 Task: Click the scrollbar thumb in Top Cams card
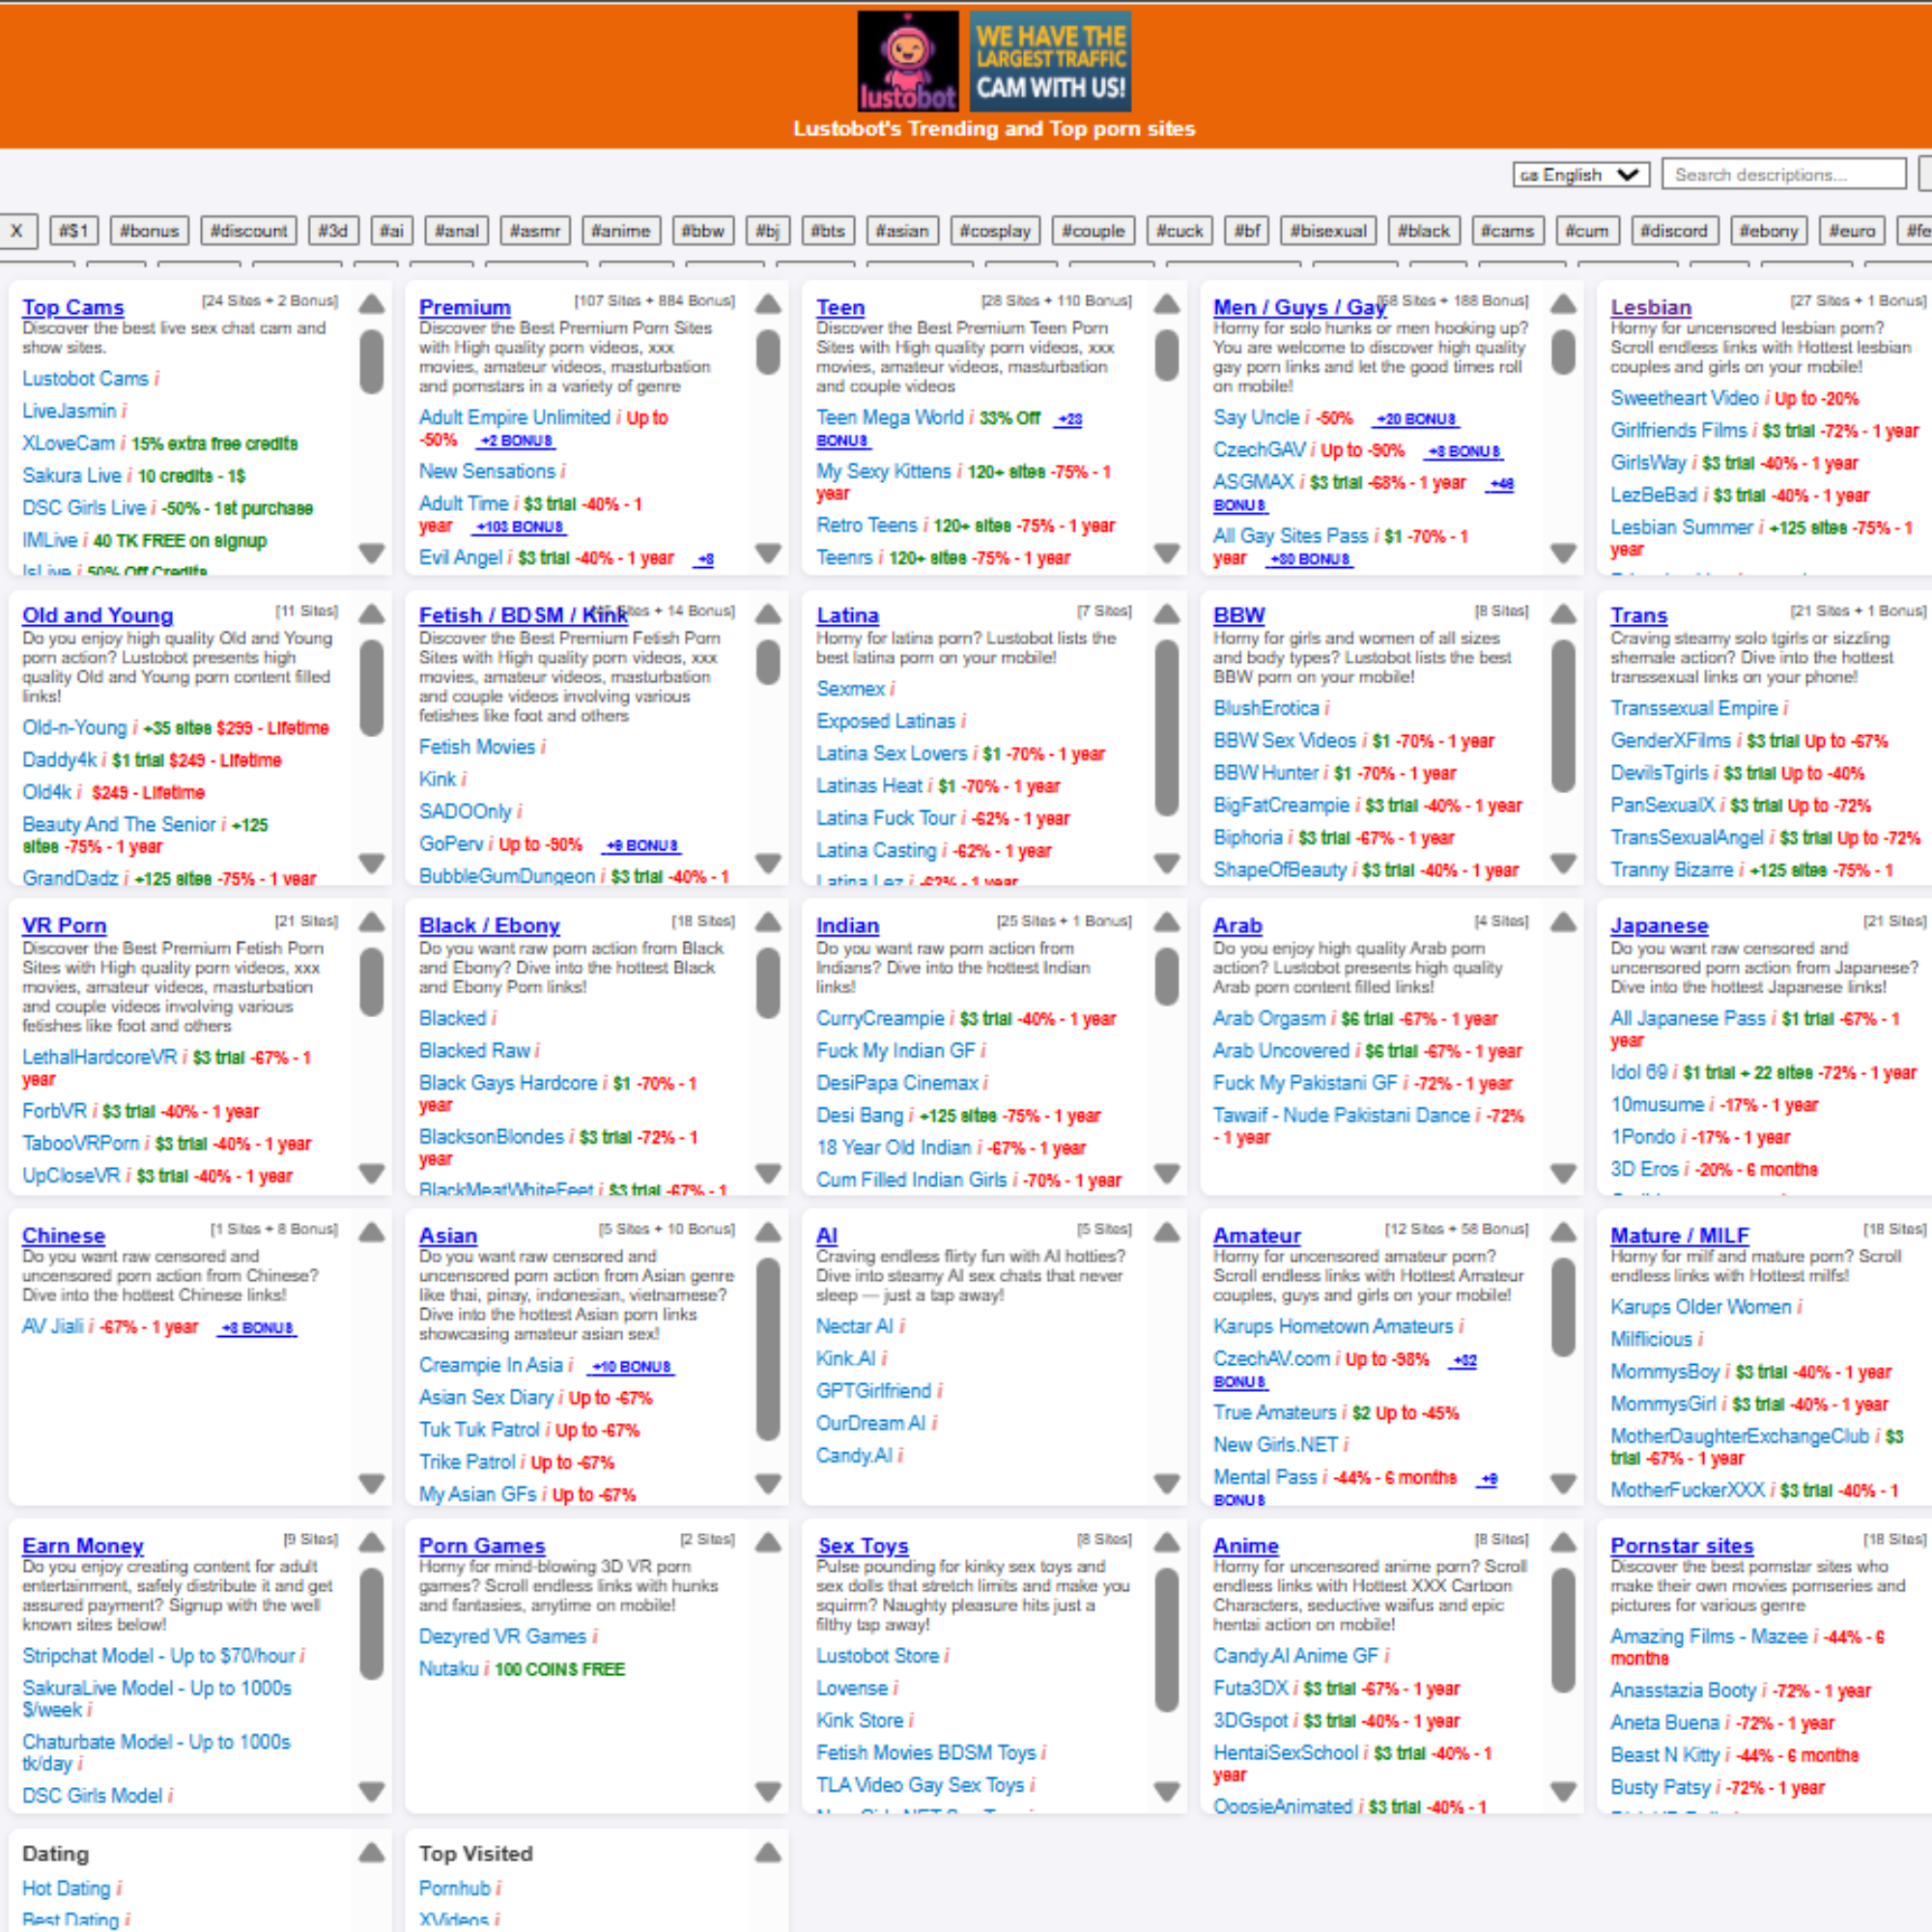(x=372, y=362)
